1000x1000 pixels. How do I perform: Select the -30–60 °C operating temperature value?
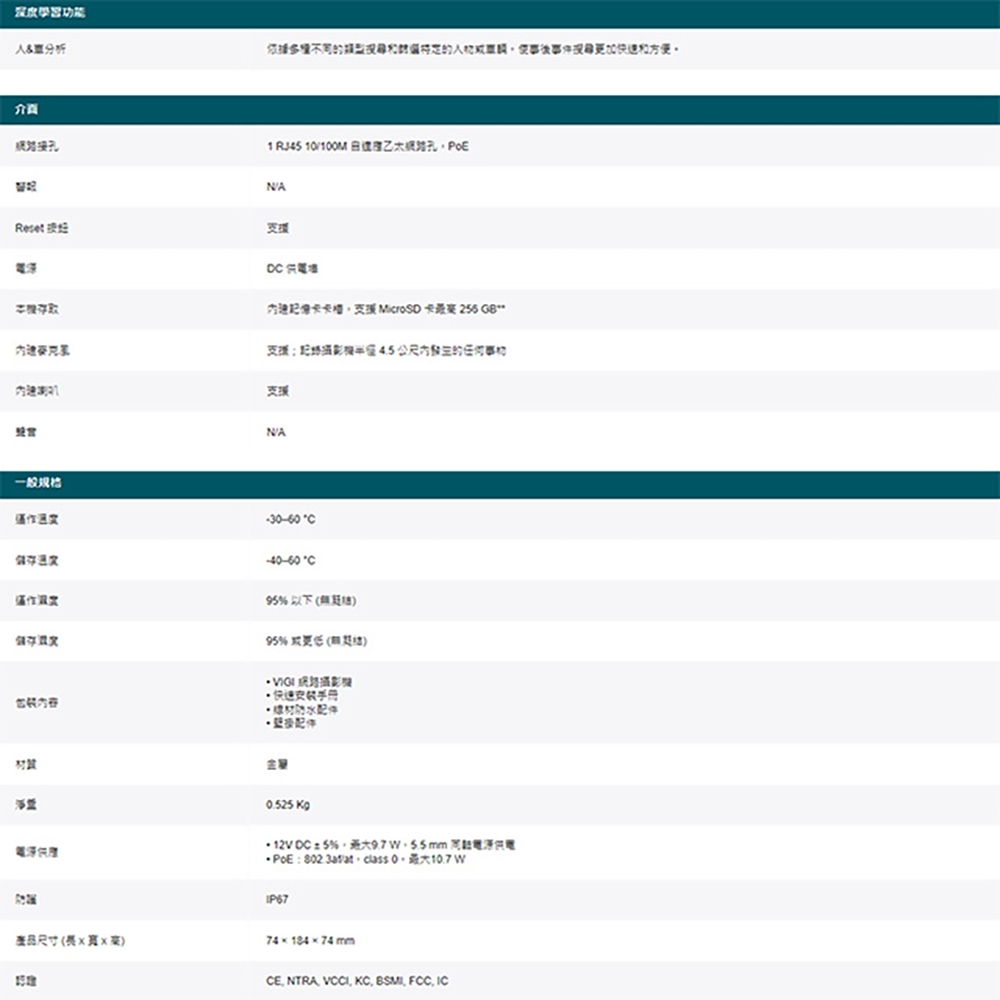(x=297, y=518)
